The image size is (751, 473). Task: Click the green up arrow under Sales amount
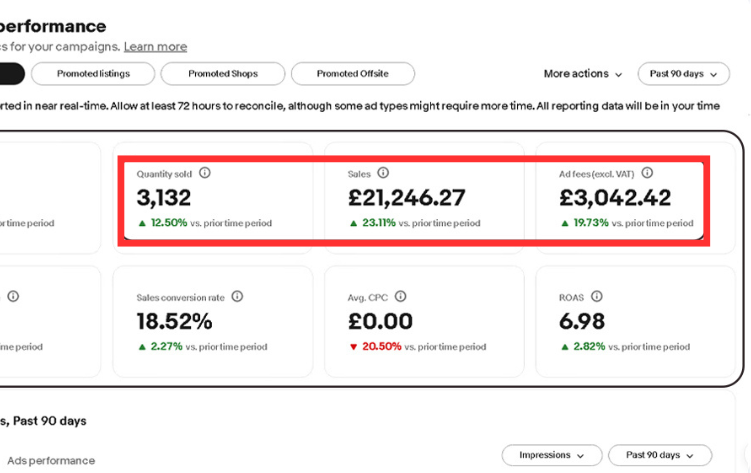354,223
